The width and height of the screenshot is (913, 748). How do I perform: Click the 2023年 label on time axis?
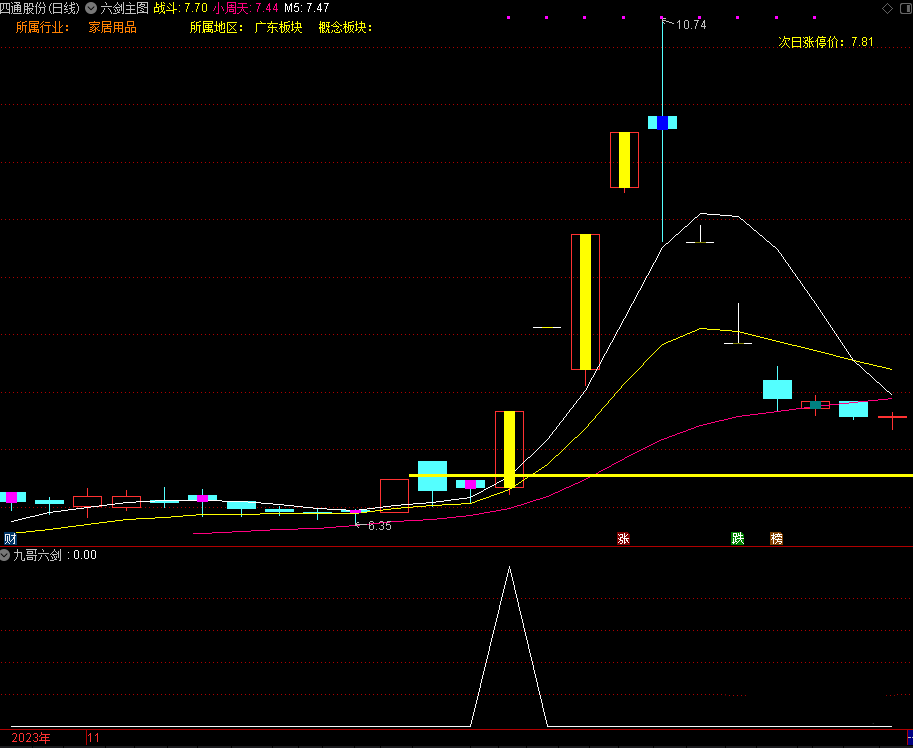[30, 738]
